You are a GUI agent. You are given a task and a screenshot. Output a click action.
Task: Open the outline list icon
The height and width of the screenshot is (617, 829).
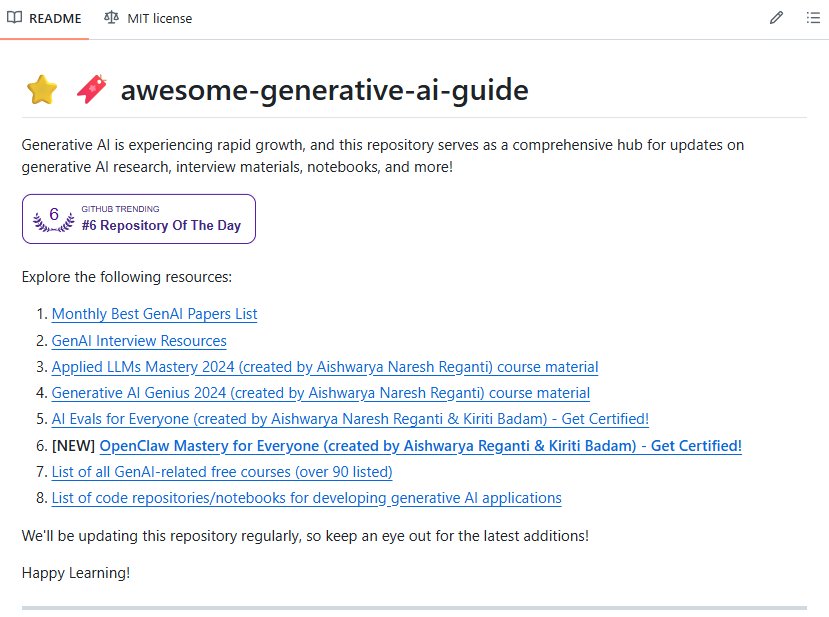tap(813, 18)
